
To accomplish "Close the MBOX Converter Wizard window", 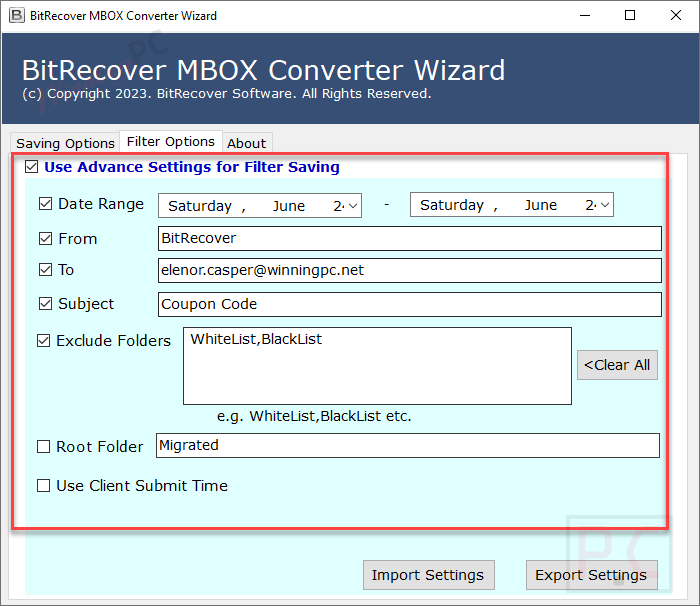I will [x=676, y=16].
